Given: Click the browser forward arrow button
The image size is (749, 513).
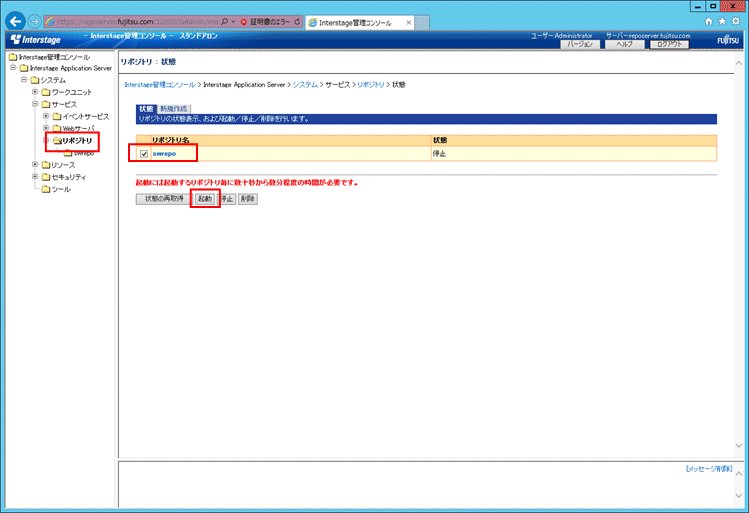Looking at the screenshot, I should coord(34,21).
